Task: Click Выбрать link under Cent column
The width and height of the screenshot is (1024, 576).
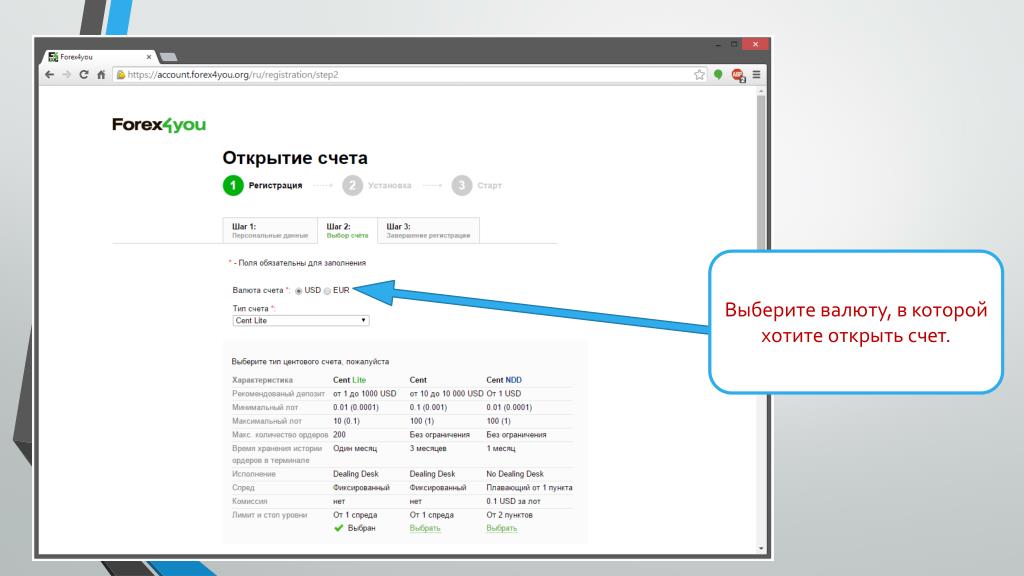Action: pos(425,528)
